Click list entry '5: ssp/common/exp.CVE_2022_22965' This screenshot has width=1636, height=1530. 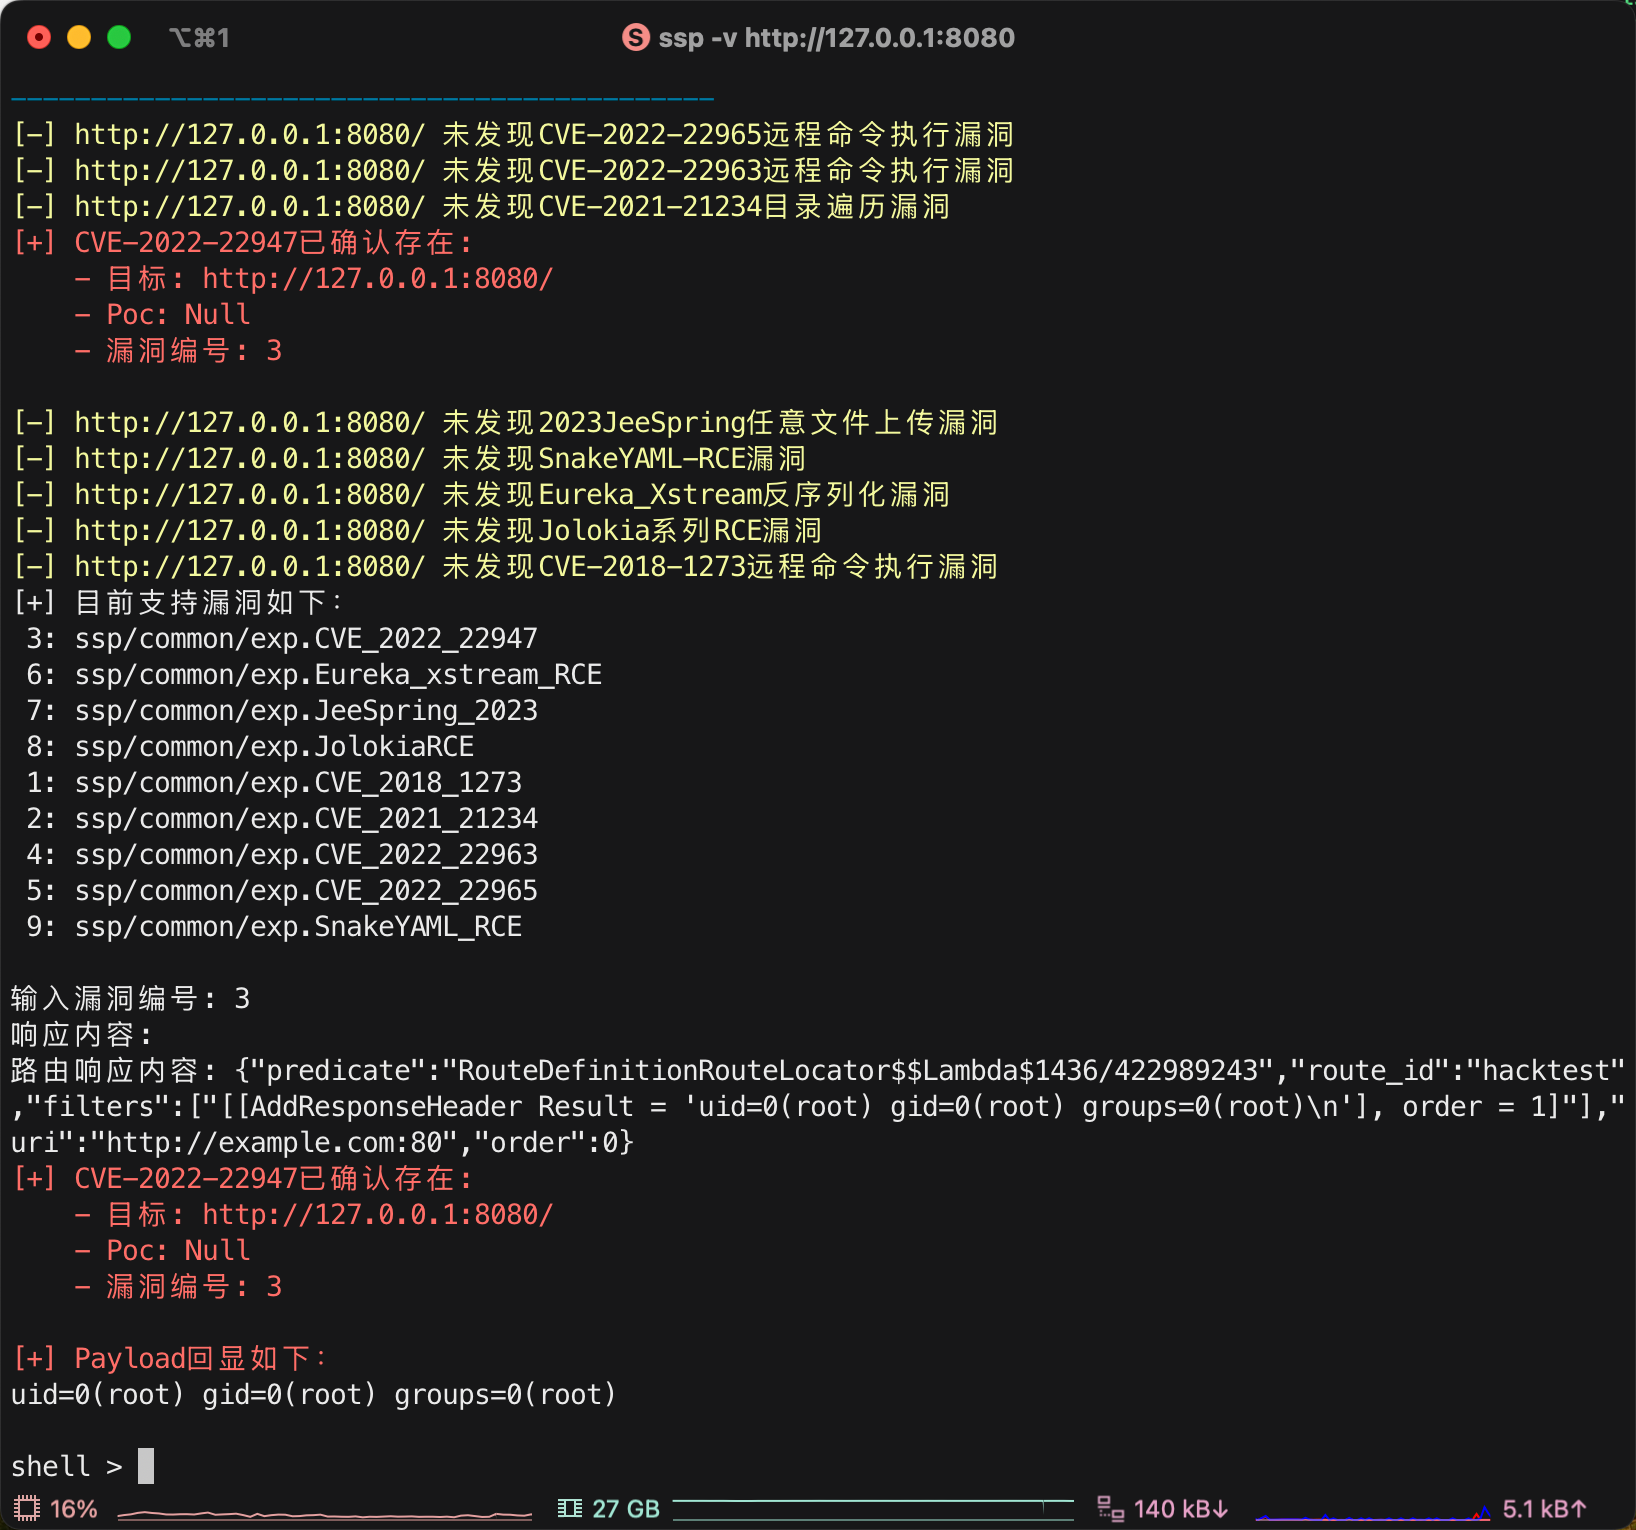282,890
